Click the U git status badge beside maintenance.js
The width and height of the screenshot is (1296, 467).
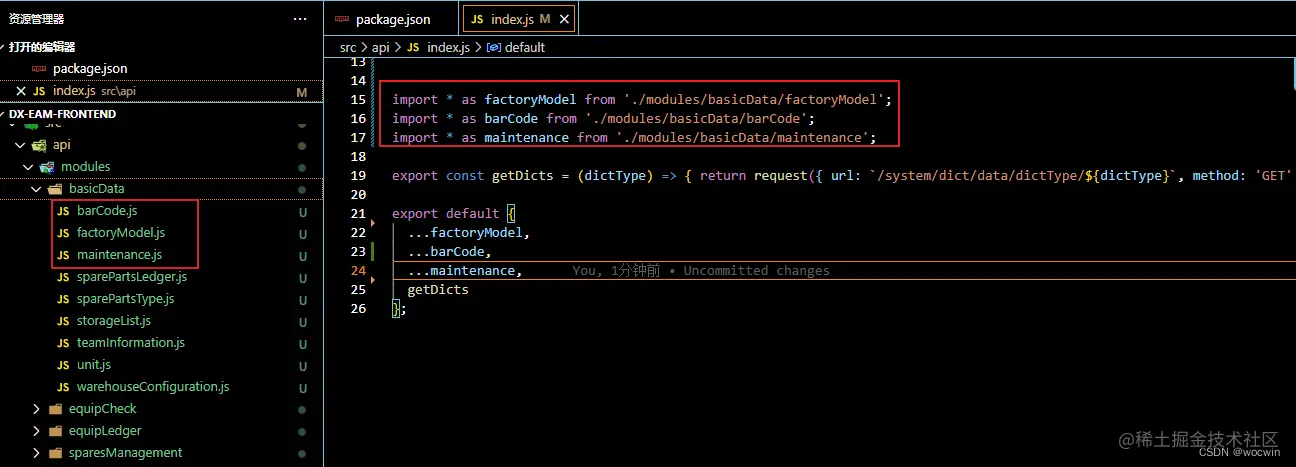pyautogui.click(x=302, y=255)
